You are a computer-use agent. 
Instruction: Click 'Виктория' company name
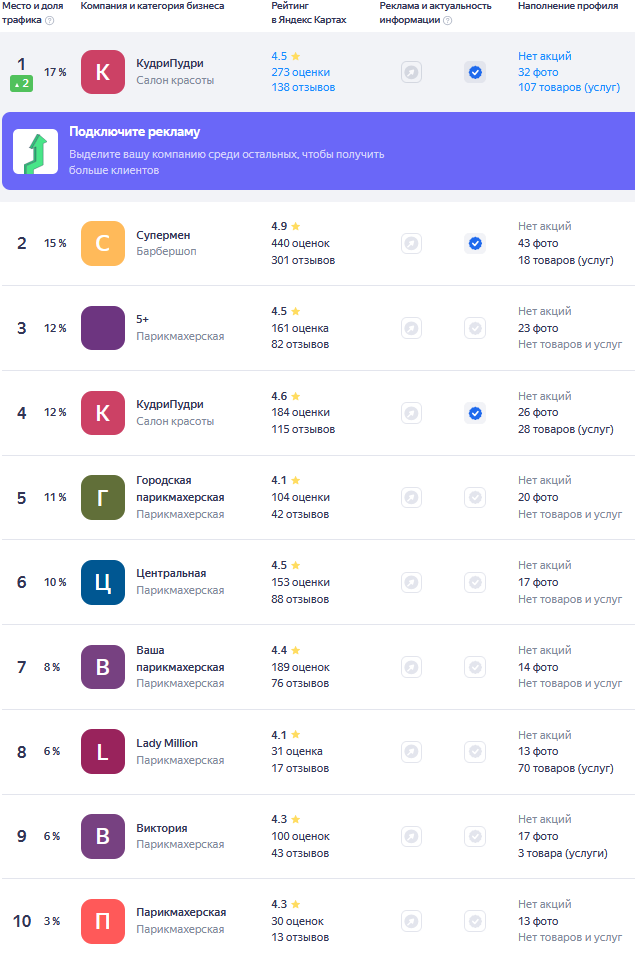coord(162,828)
